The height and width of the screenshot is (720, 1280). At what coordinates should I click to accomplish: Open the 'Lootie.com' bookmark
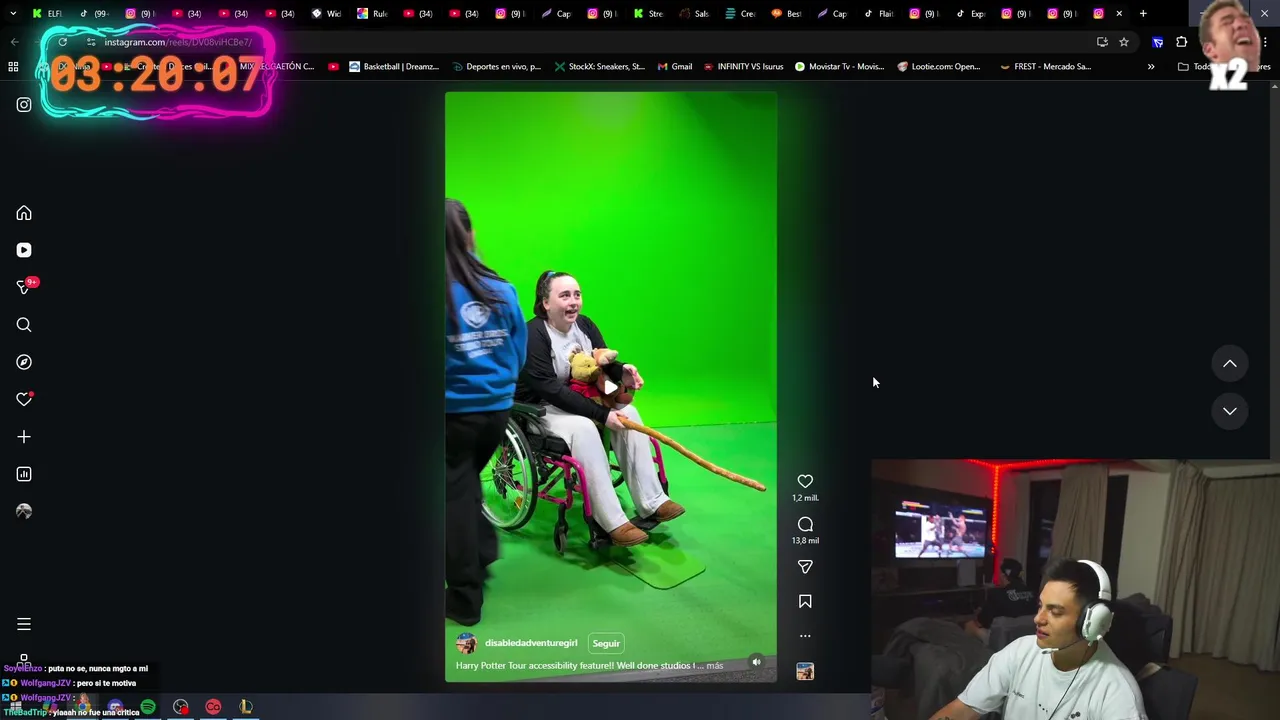(x=938, y=66)
